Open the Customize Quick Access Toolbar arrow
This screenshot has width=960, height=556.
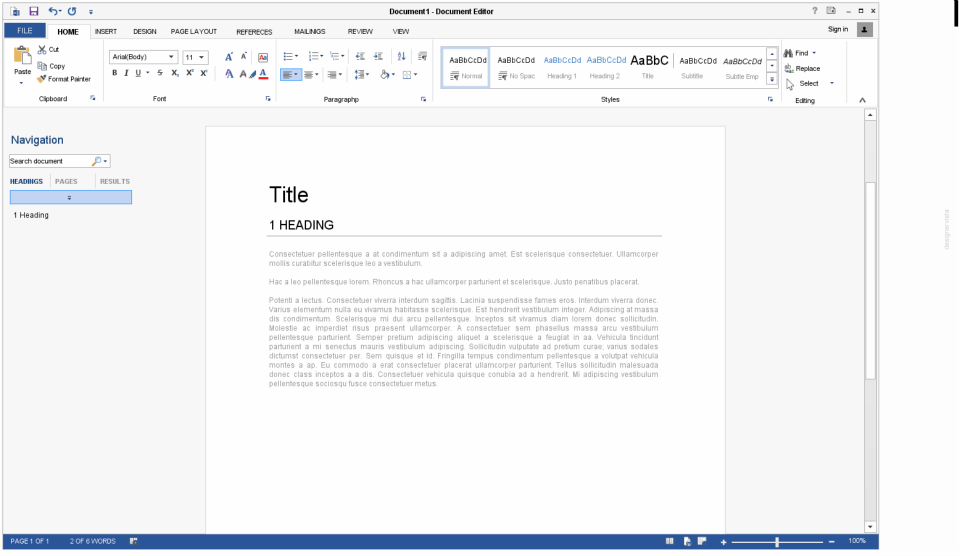[x=91, y=12]
